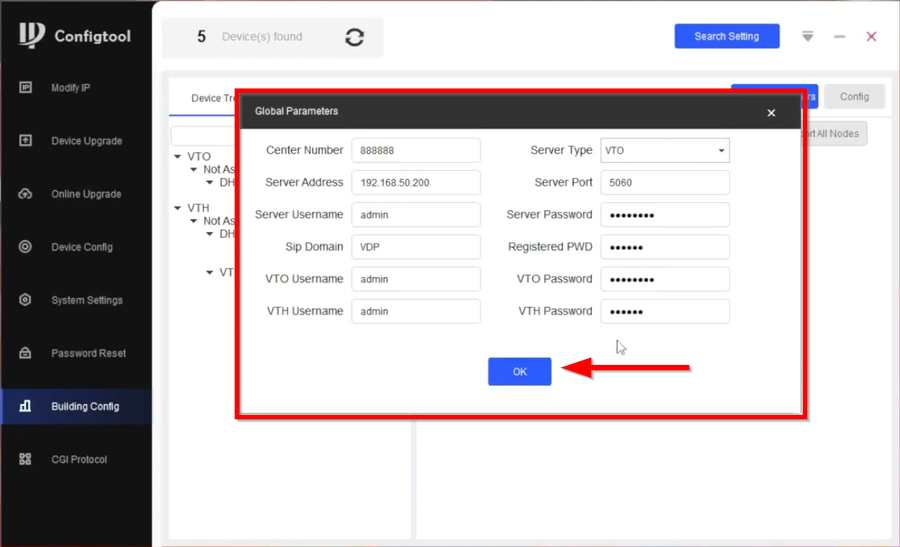Click the Building Config chart icon
The height and width of the screenshot is (547, 900).
(25, 406)
